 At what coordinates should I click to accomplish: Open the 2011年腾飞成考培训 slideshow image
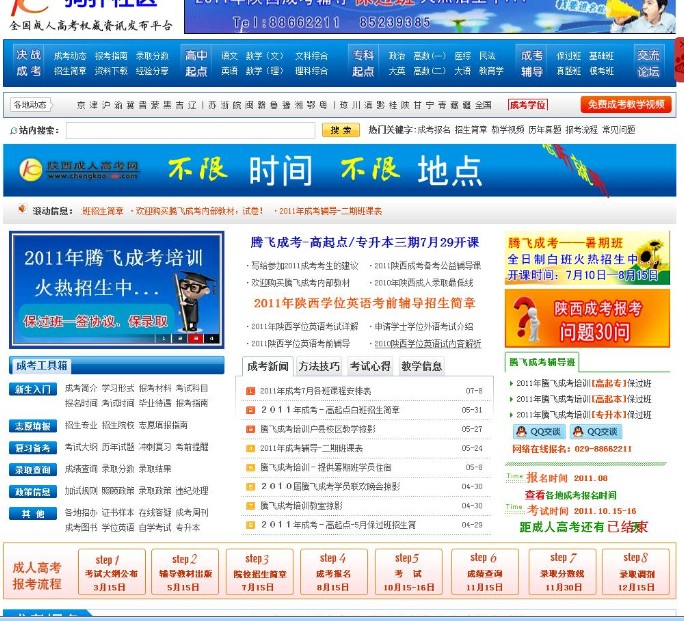116,290
